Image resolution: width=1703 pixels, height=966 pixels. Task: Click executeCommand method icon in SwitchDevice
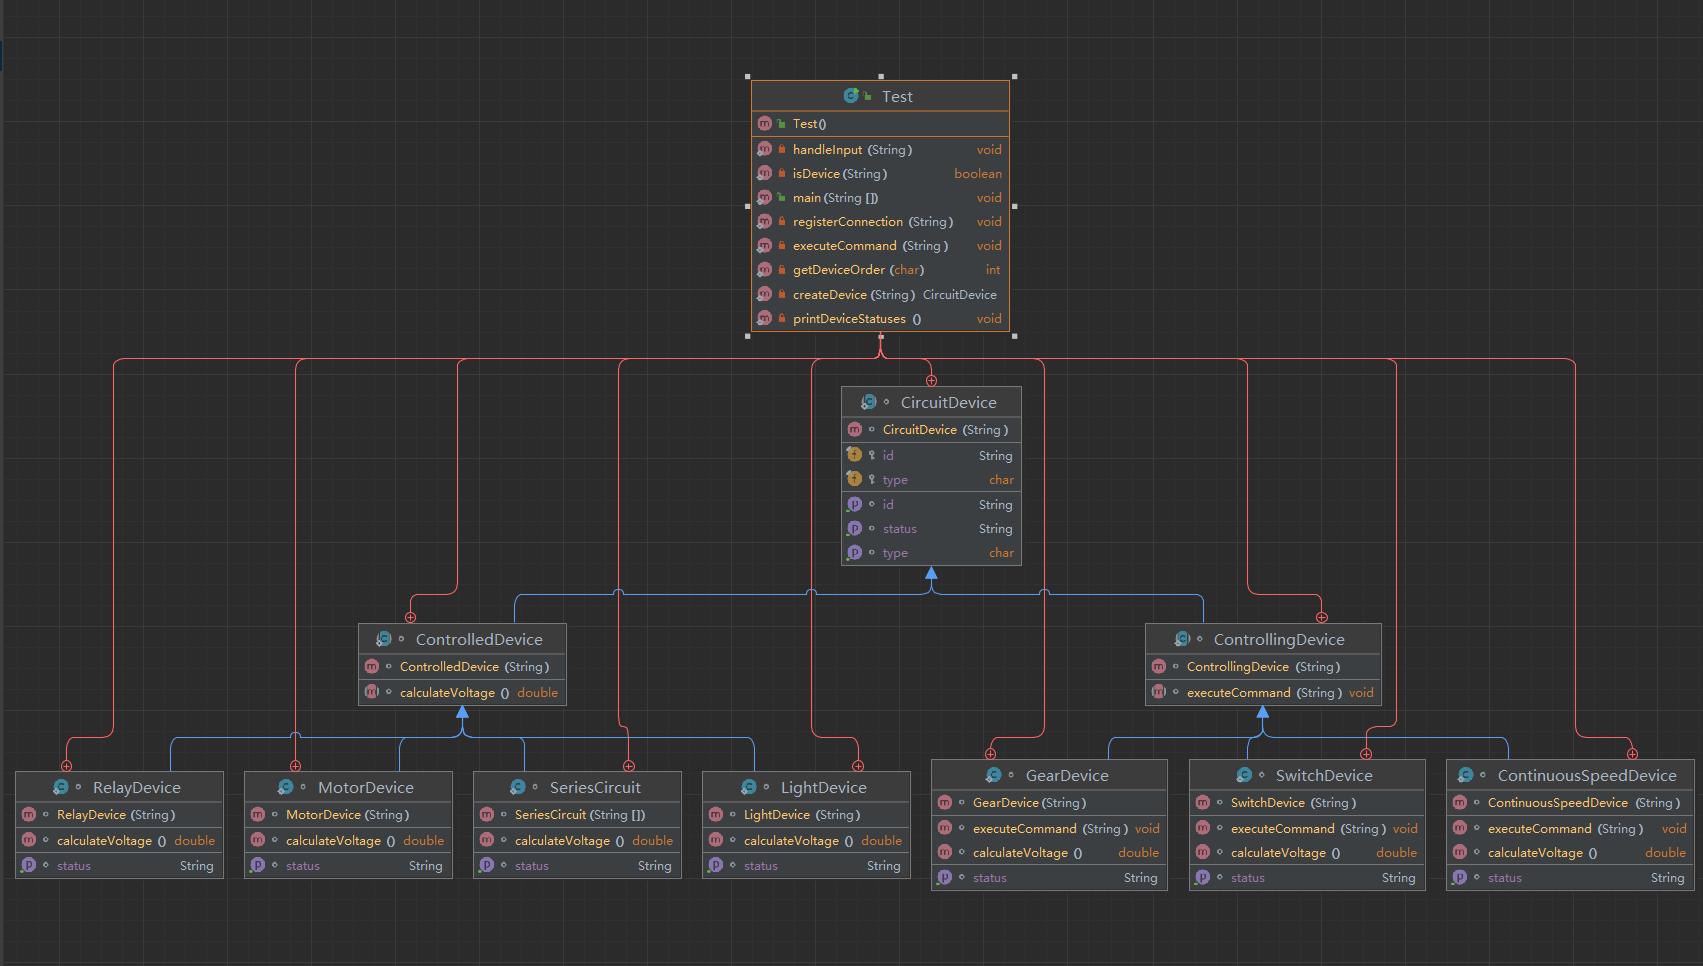point(1202,828)
